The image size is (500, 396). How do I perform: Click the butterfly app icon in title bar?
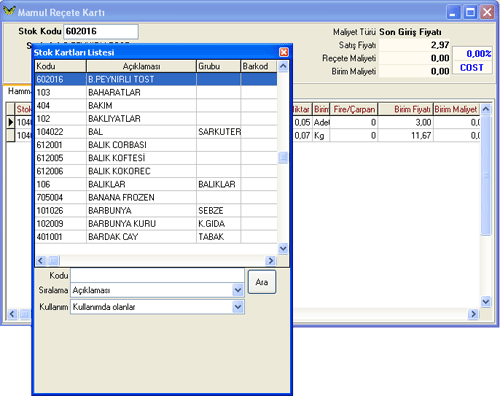[9, 12]
